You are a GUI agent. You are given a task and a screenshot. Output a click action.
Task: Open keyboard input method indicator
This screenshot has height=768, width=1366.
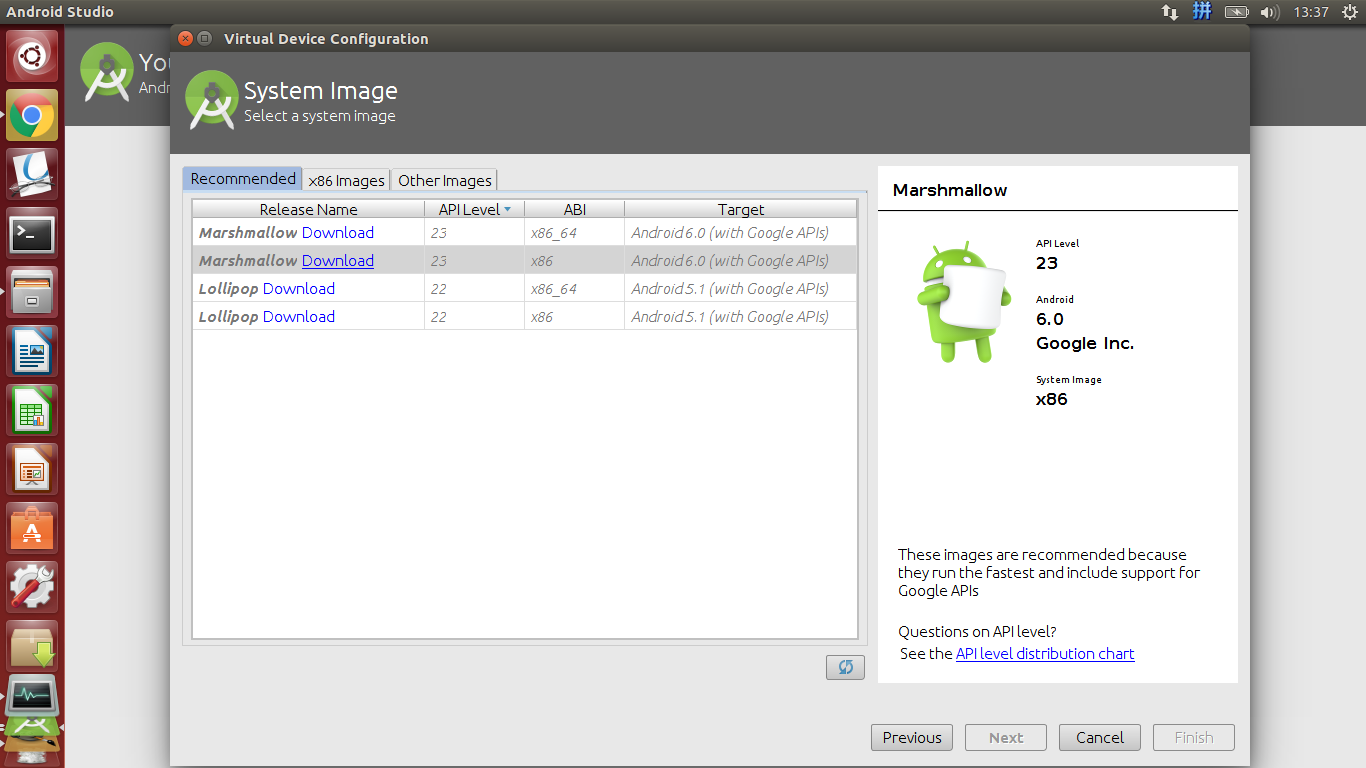coord(1203,12)
